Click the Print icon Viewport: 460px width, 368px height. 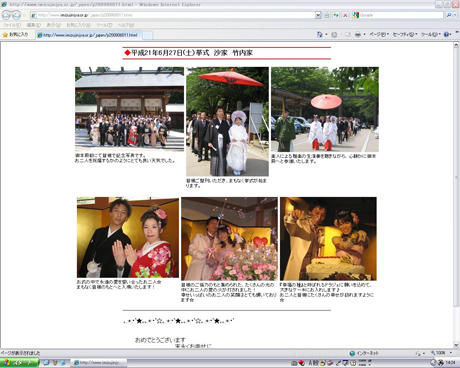[358, 34]
